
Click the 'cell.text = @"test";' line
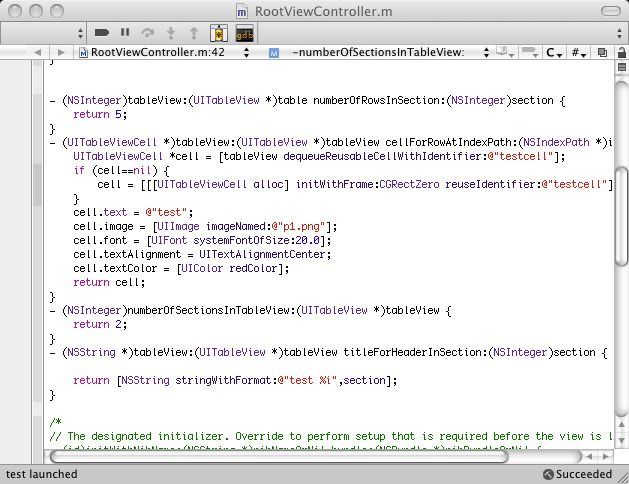coord(133,212)
